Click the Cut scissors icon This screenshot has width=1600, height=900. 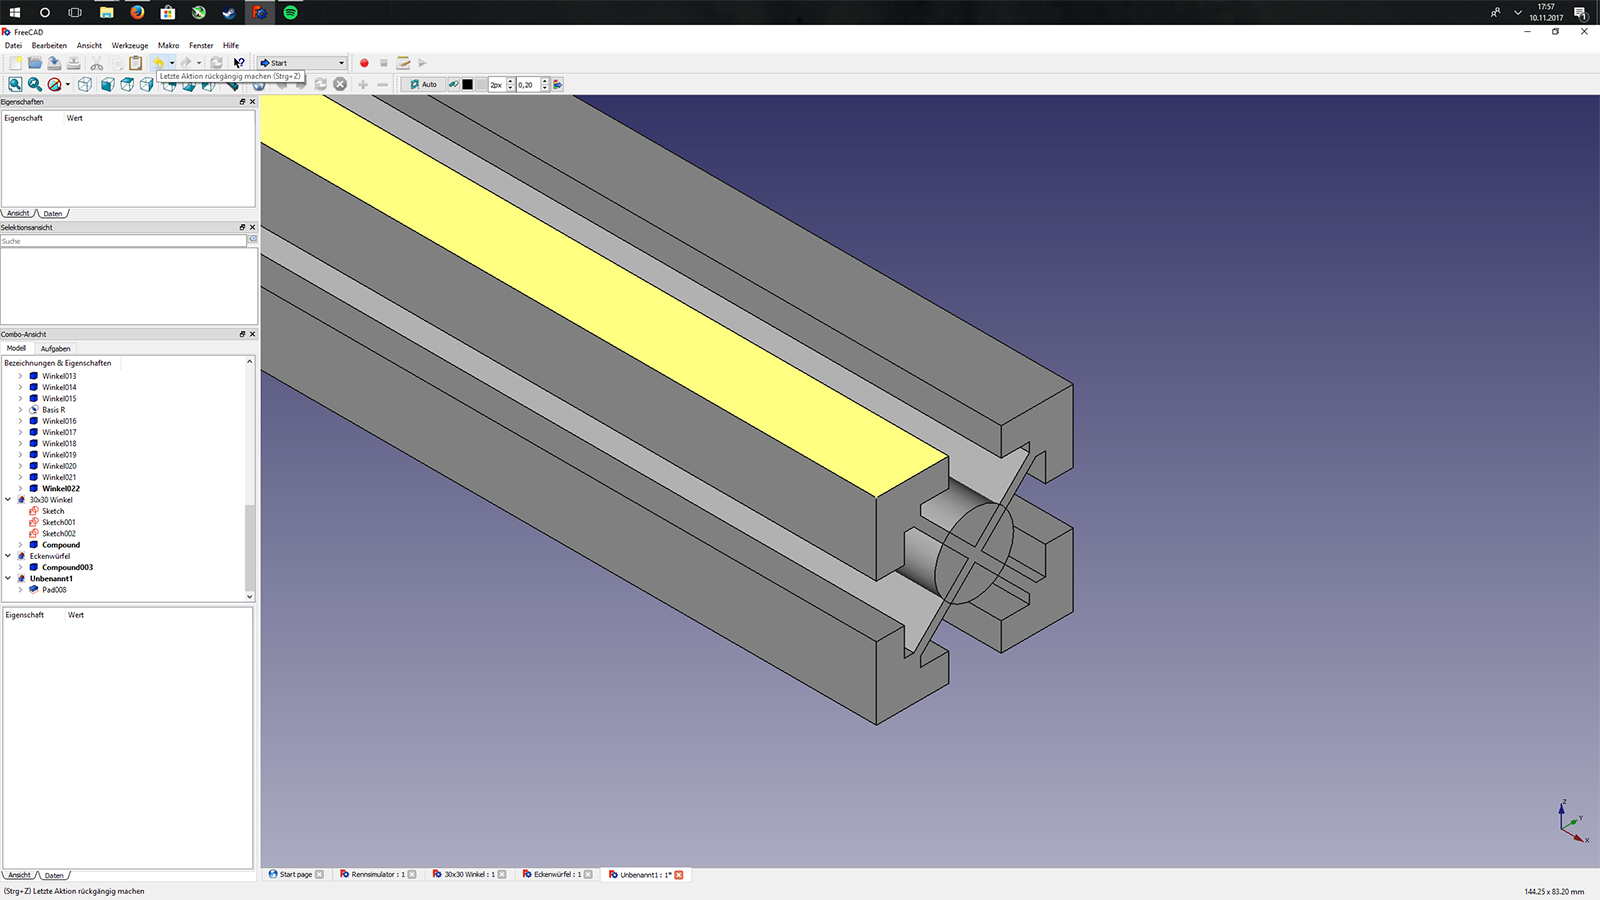pyautogui.click(x=96, y=63)
